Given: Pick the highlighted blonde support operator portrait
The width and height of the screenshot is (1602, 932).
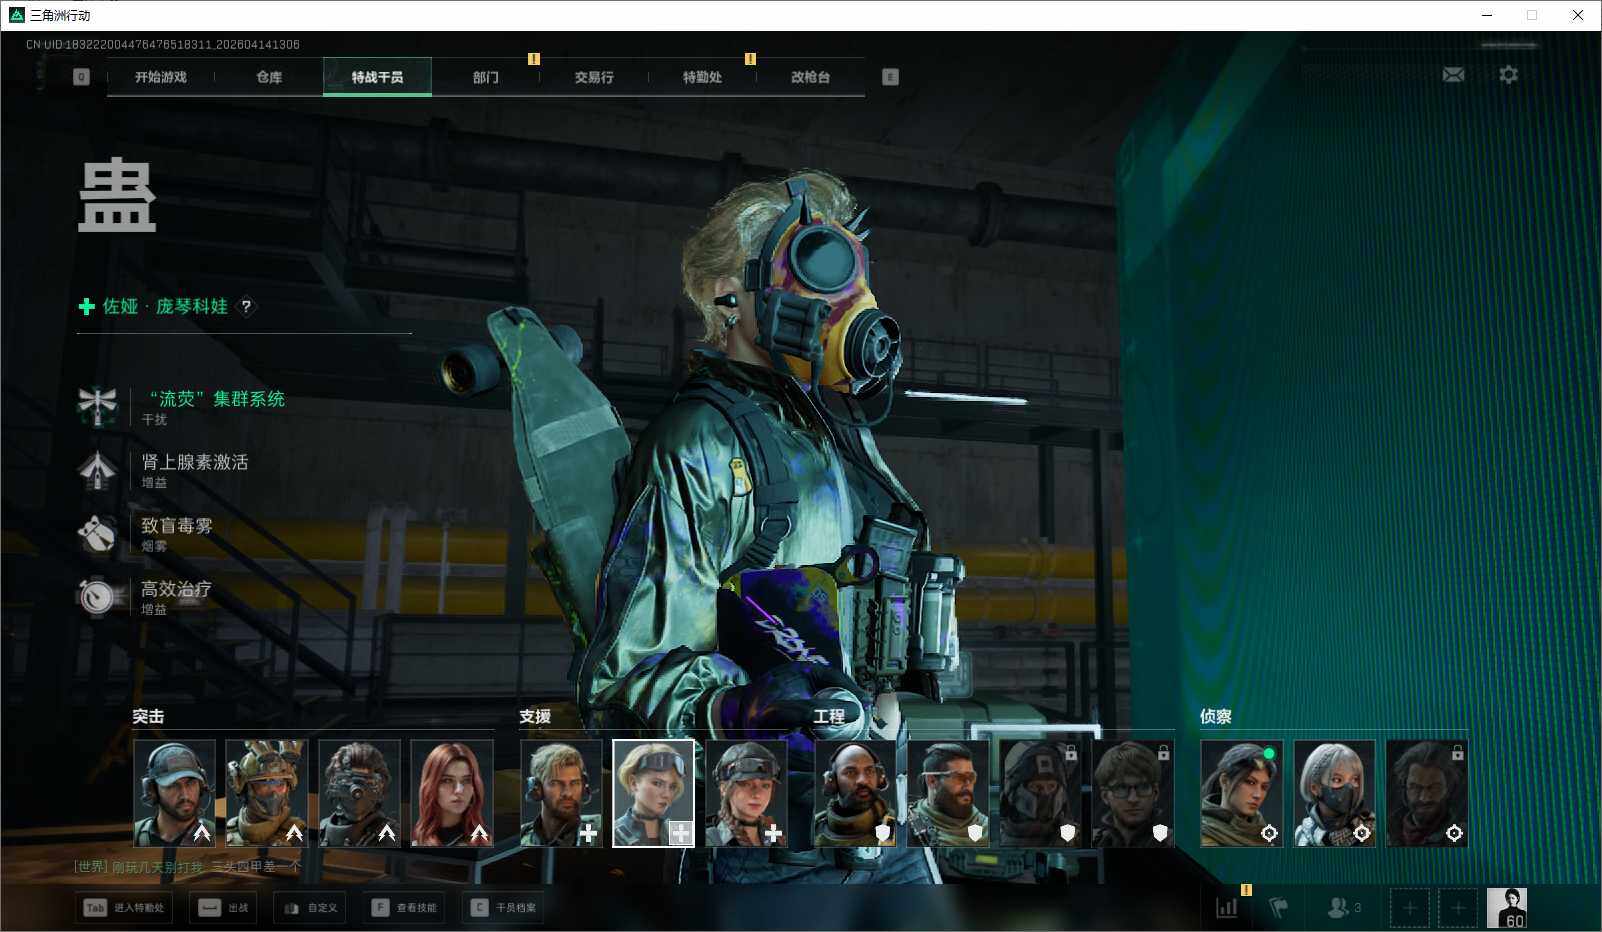Looking at the screenshot, I should coord(653,793).
